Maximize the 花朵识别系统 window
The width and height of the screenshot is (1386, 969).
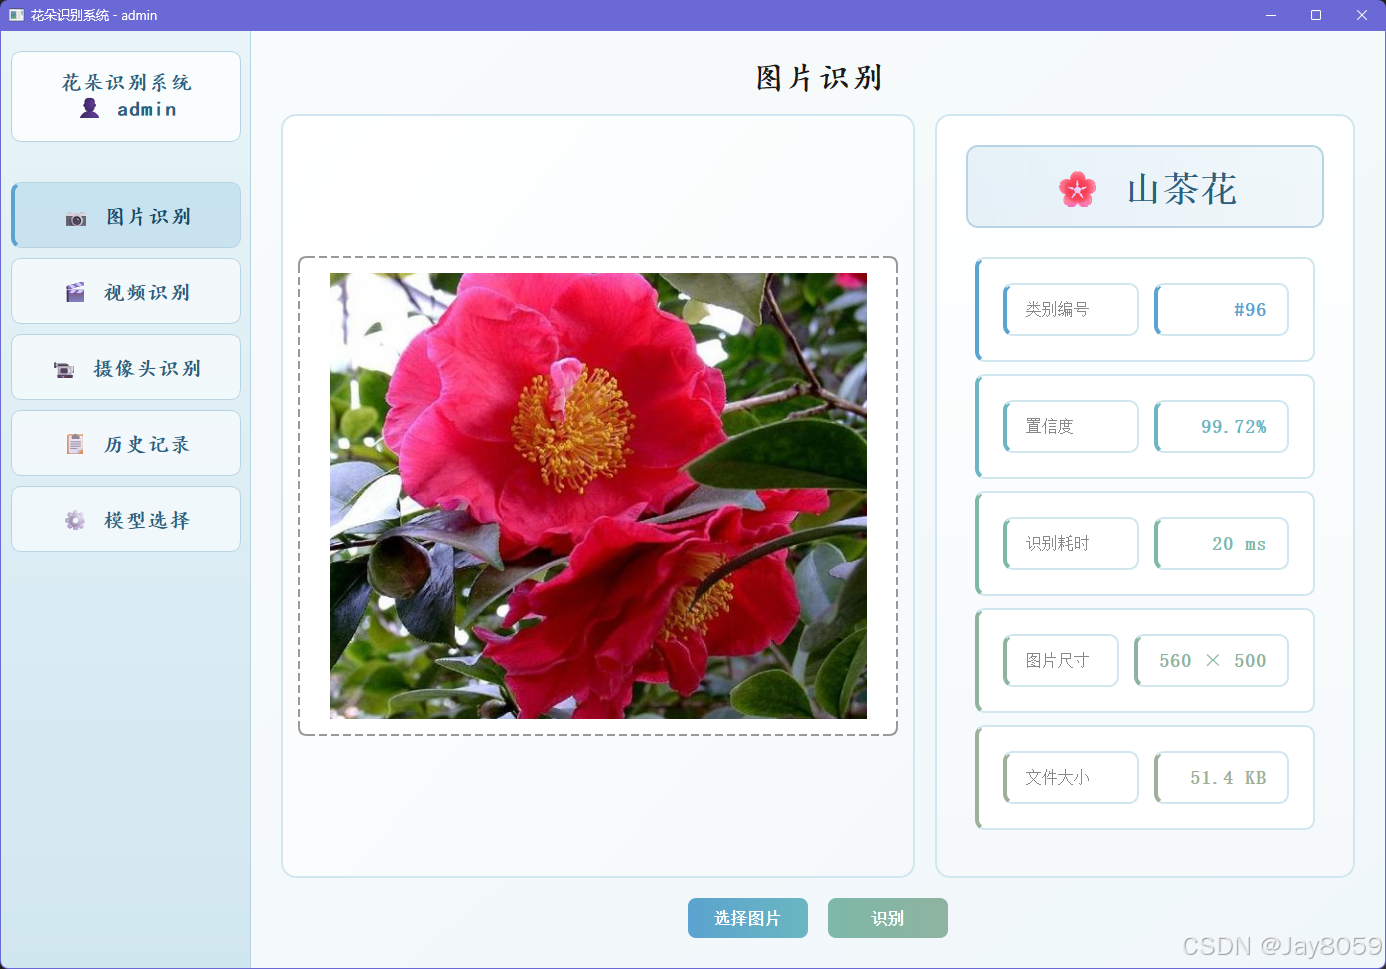(x=1316, y=15)
